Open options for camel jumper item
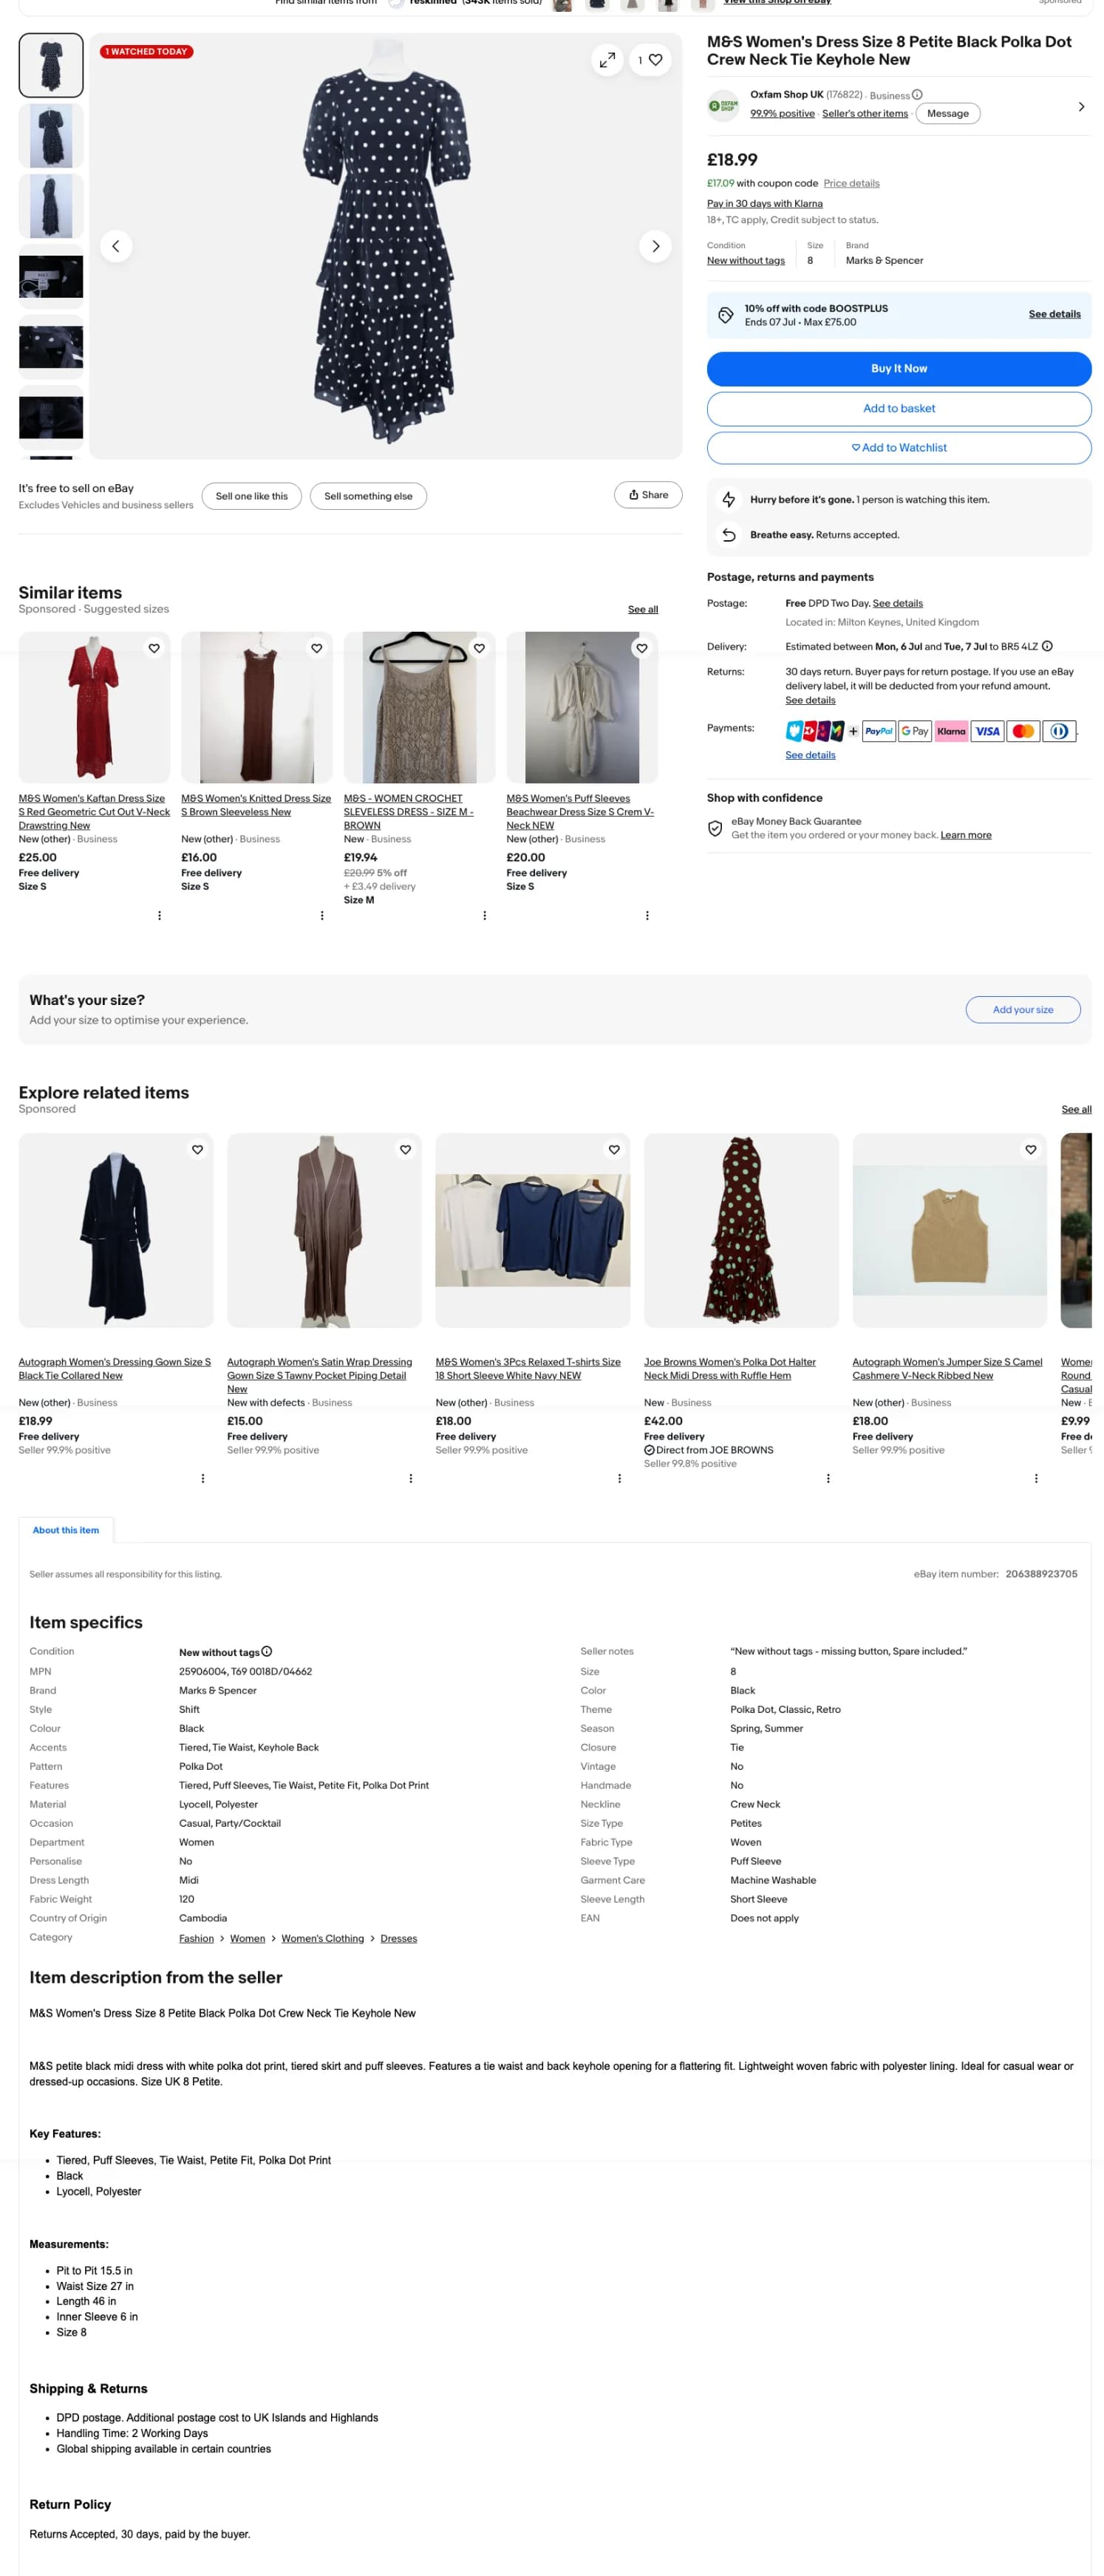 [1036, 1478]
